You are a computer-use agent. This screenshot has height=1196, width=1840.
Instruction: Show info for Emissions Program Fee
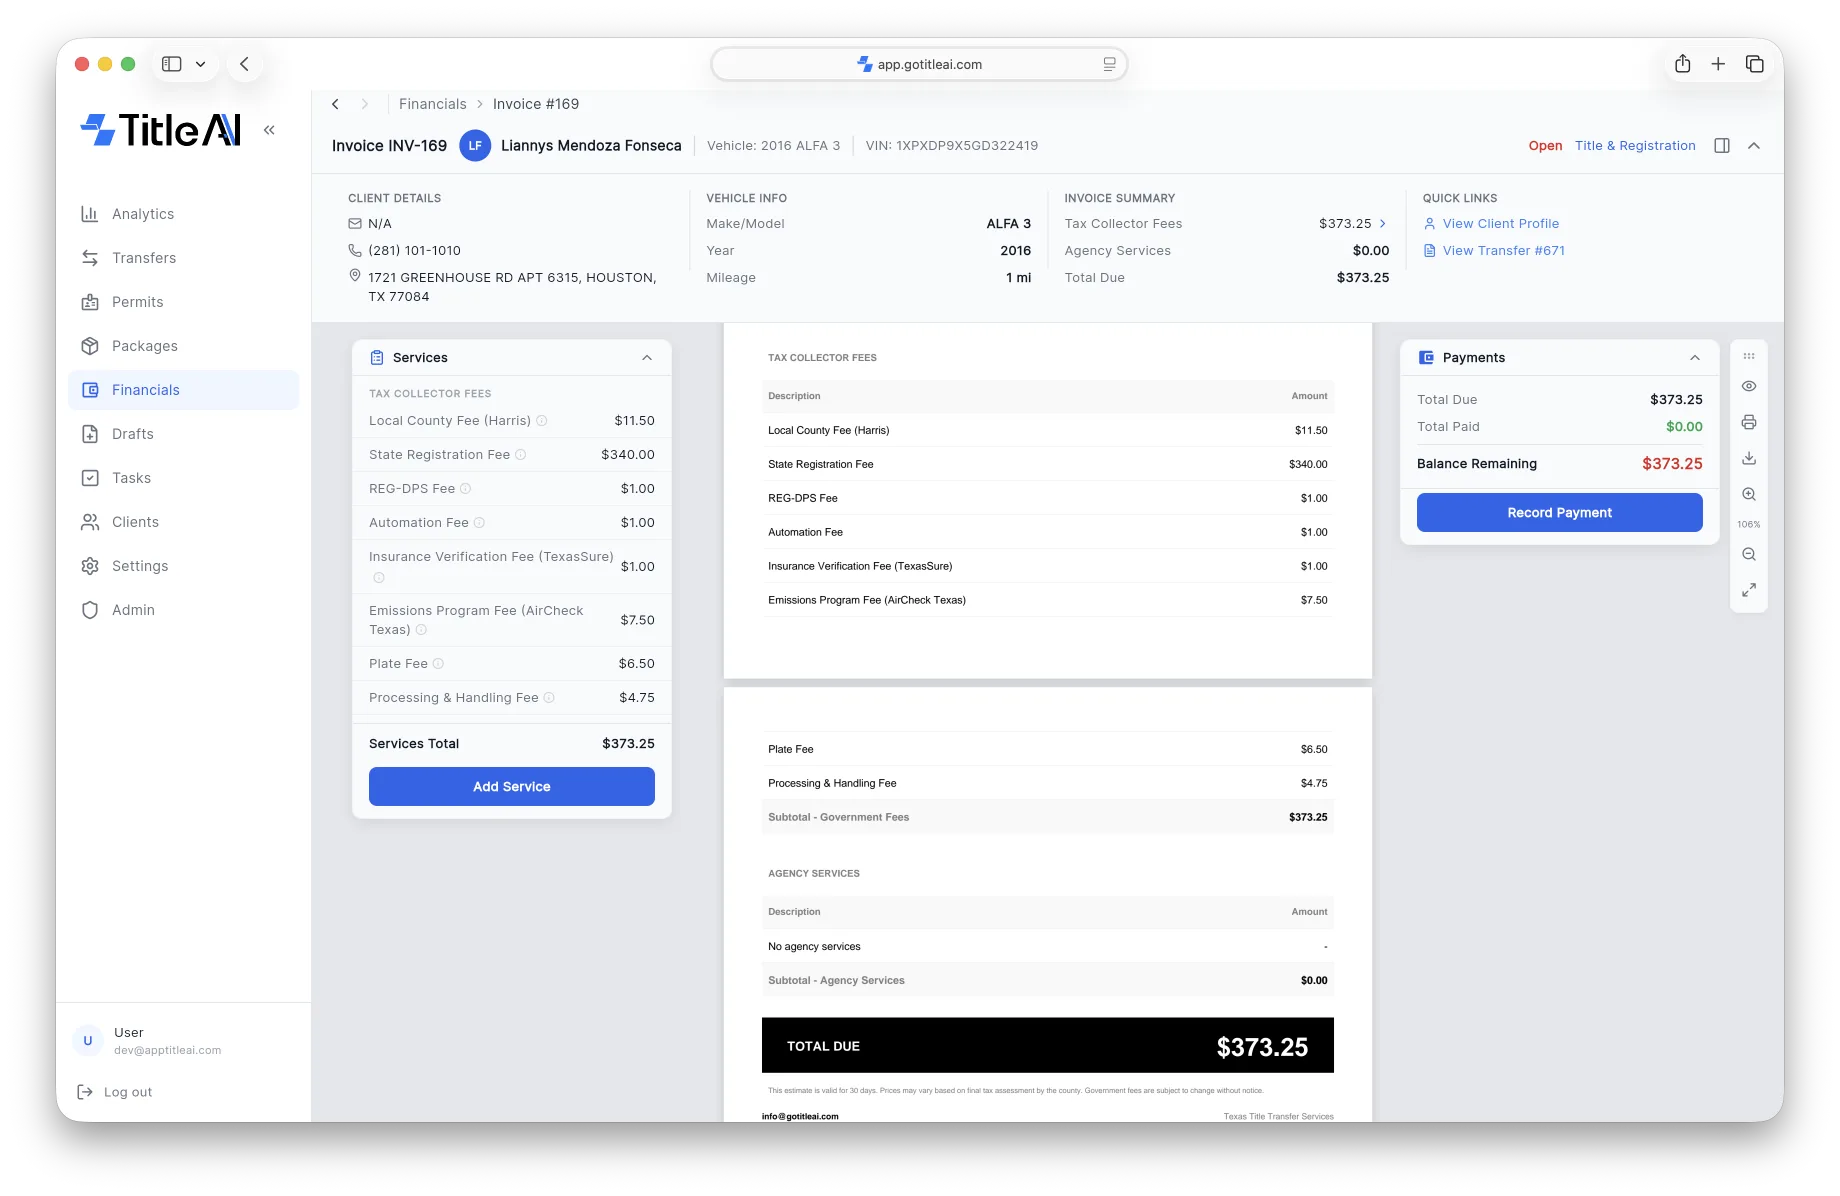pos(421,630)
